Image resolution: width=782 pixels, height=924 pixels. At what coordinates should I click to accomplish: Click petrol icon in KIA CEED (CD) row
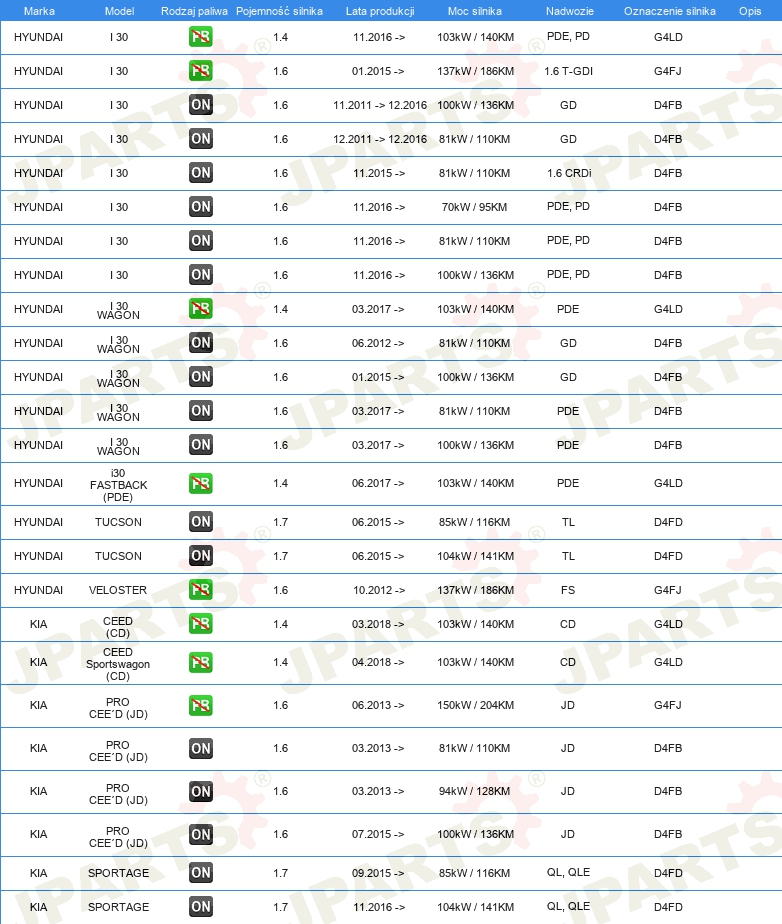click(x=200, y=624)
